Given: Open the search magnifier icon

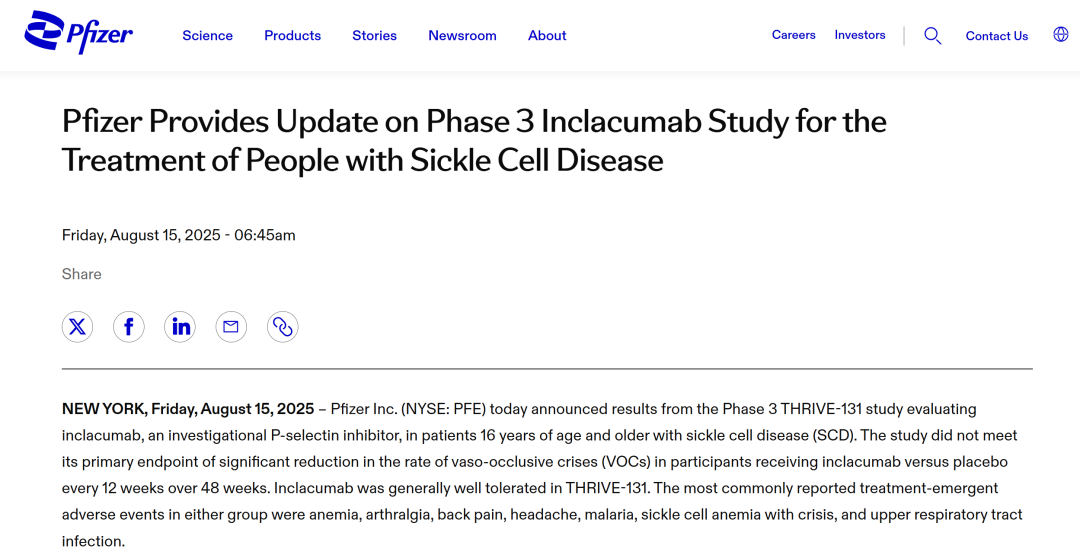Looking at the screenshot, I should tap(933, 36).
